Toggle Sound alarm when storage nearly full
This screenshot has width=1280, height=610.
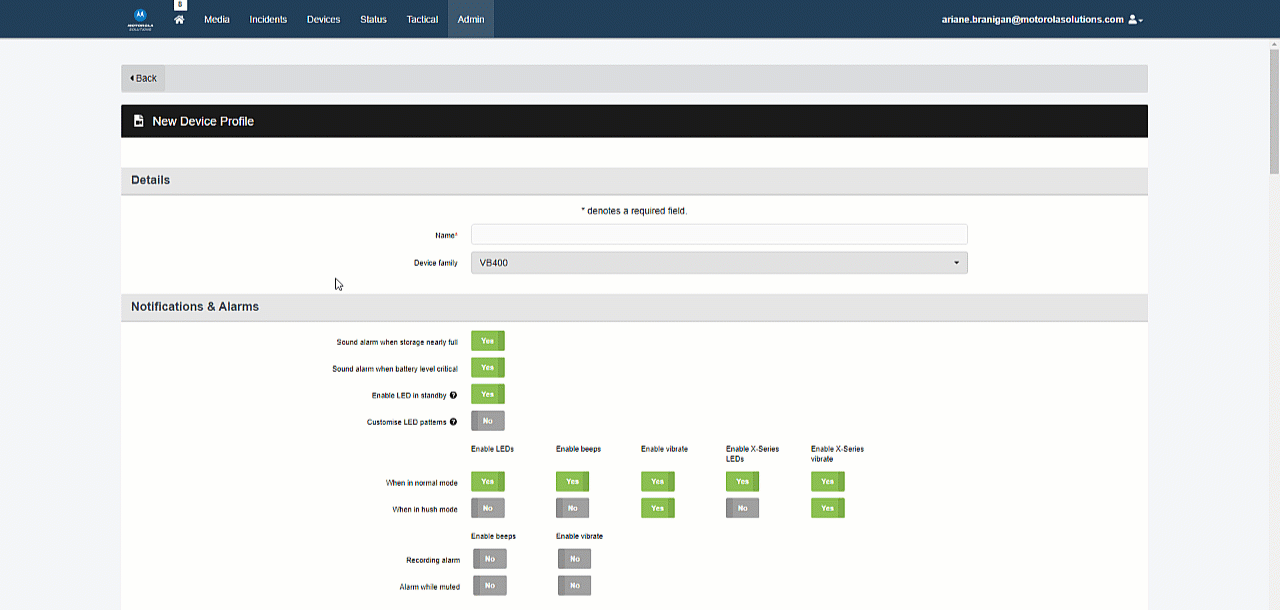(488, 341)
